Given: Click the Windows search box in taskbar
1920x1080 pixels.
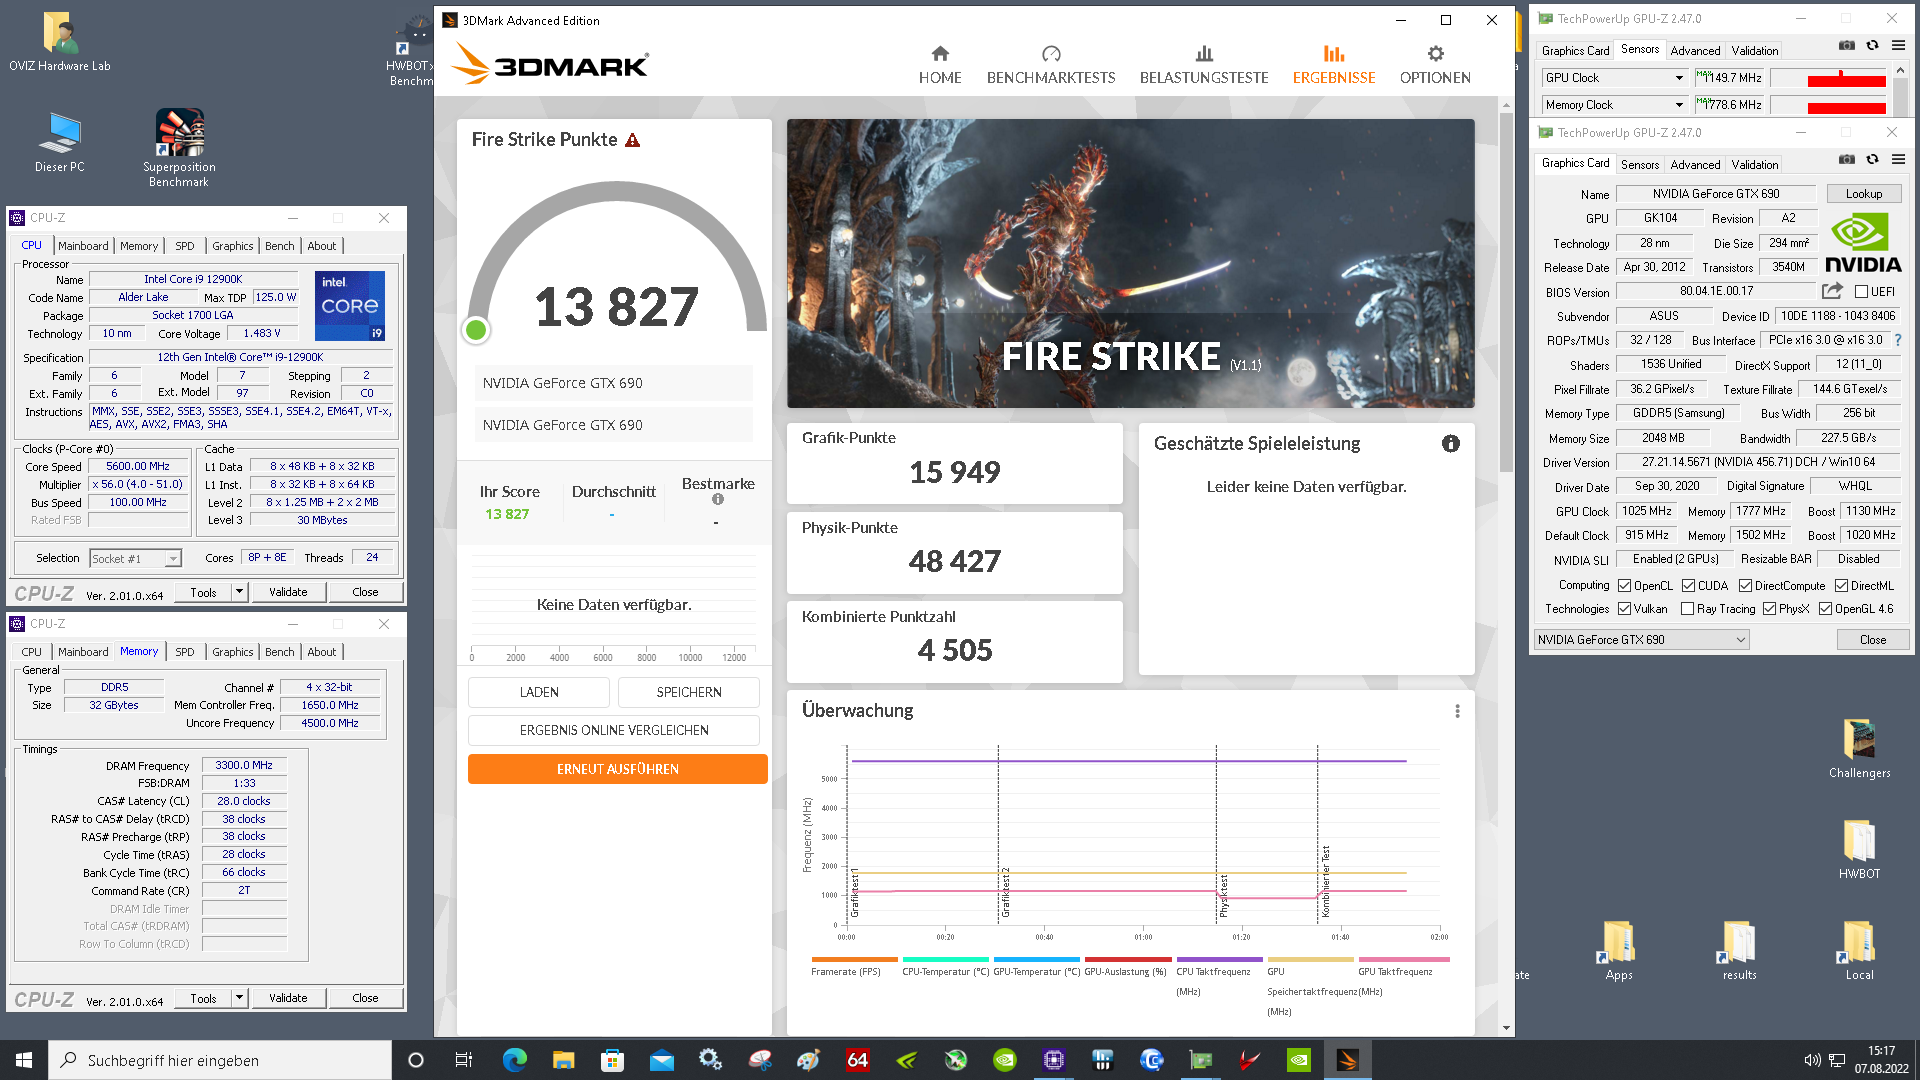Looking at the screenshot, I should pos(220,1060).
